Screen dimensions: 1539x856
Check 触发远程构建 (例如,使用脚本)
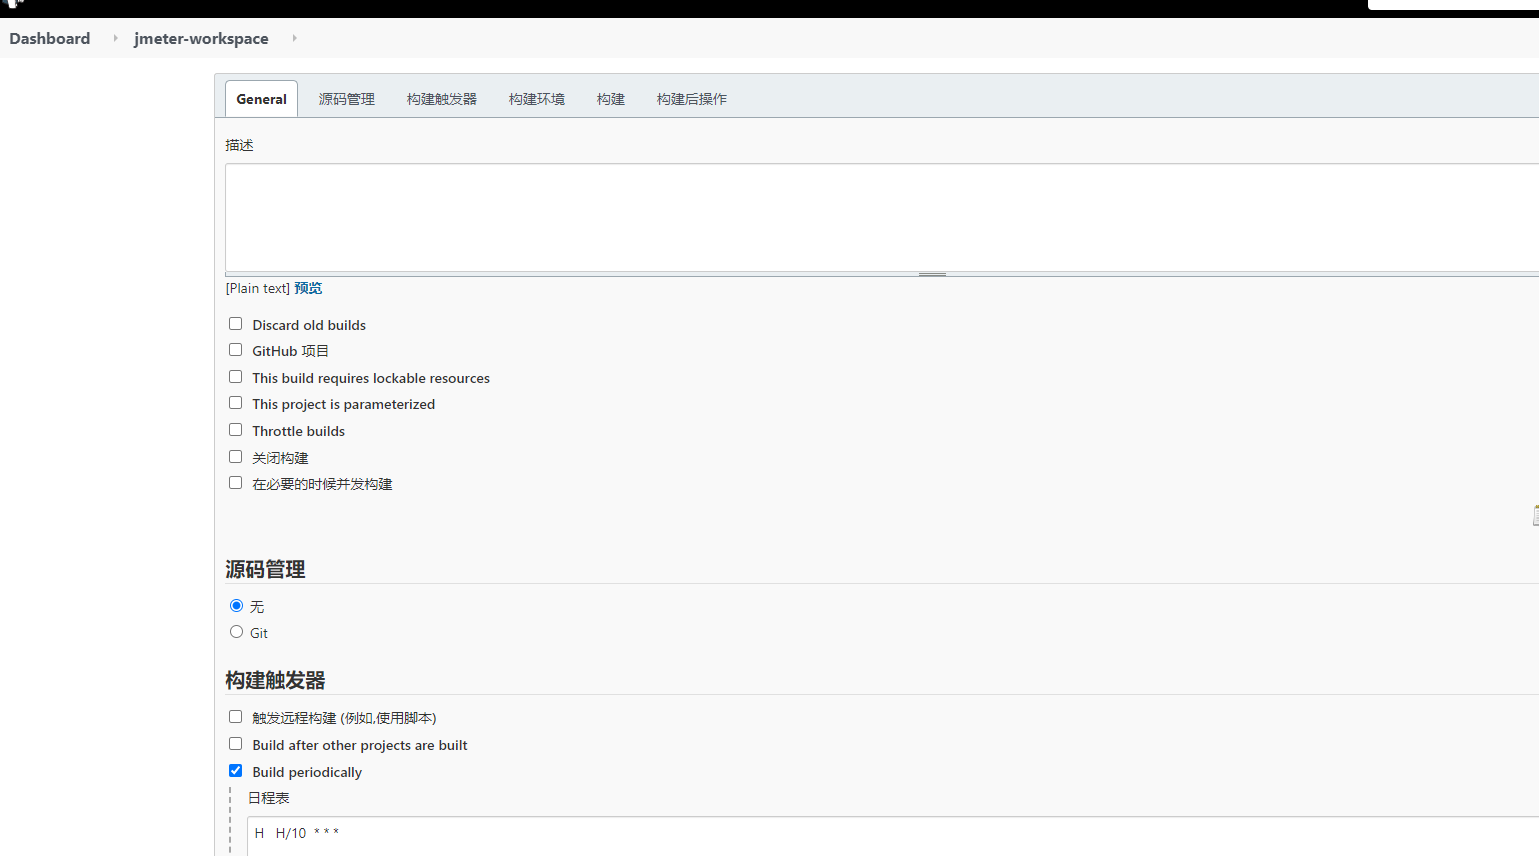(235, 717)
